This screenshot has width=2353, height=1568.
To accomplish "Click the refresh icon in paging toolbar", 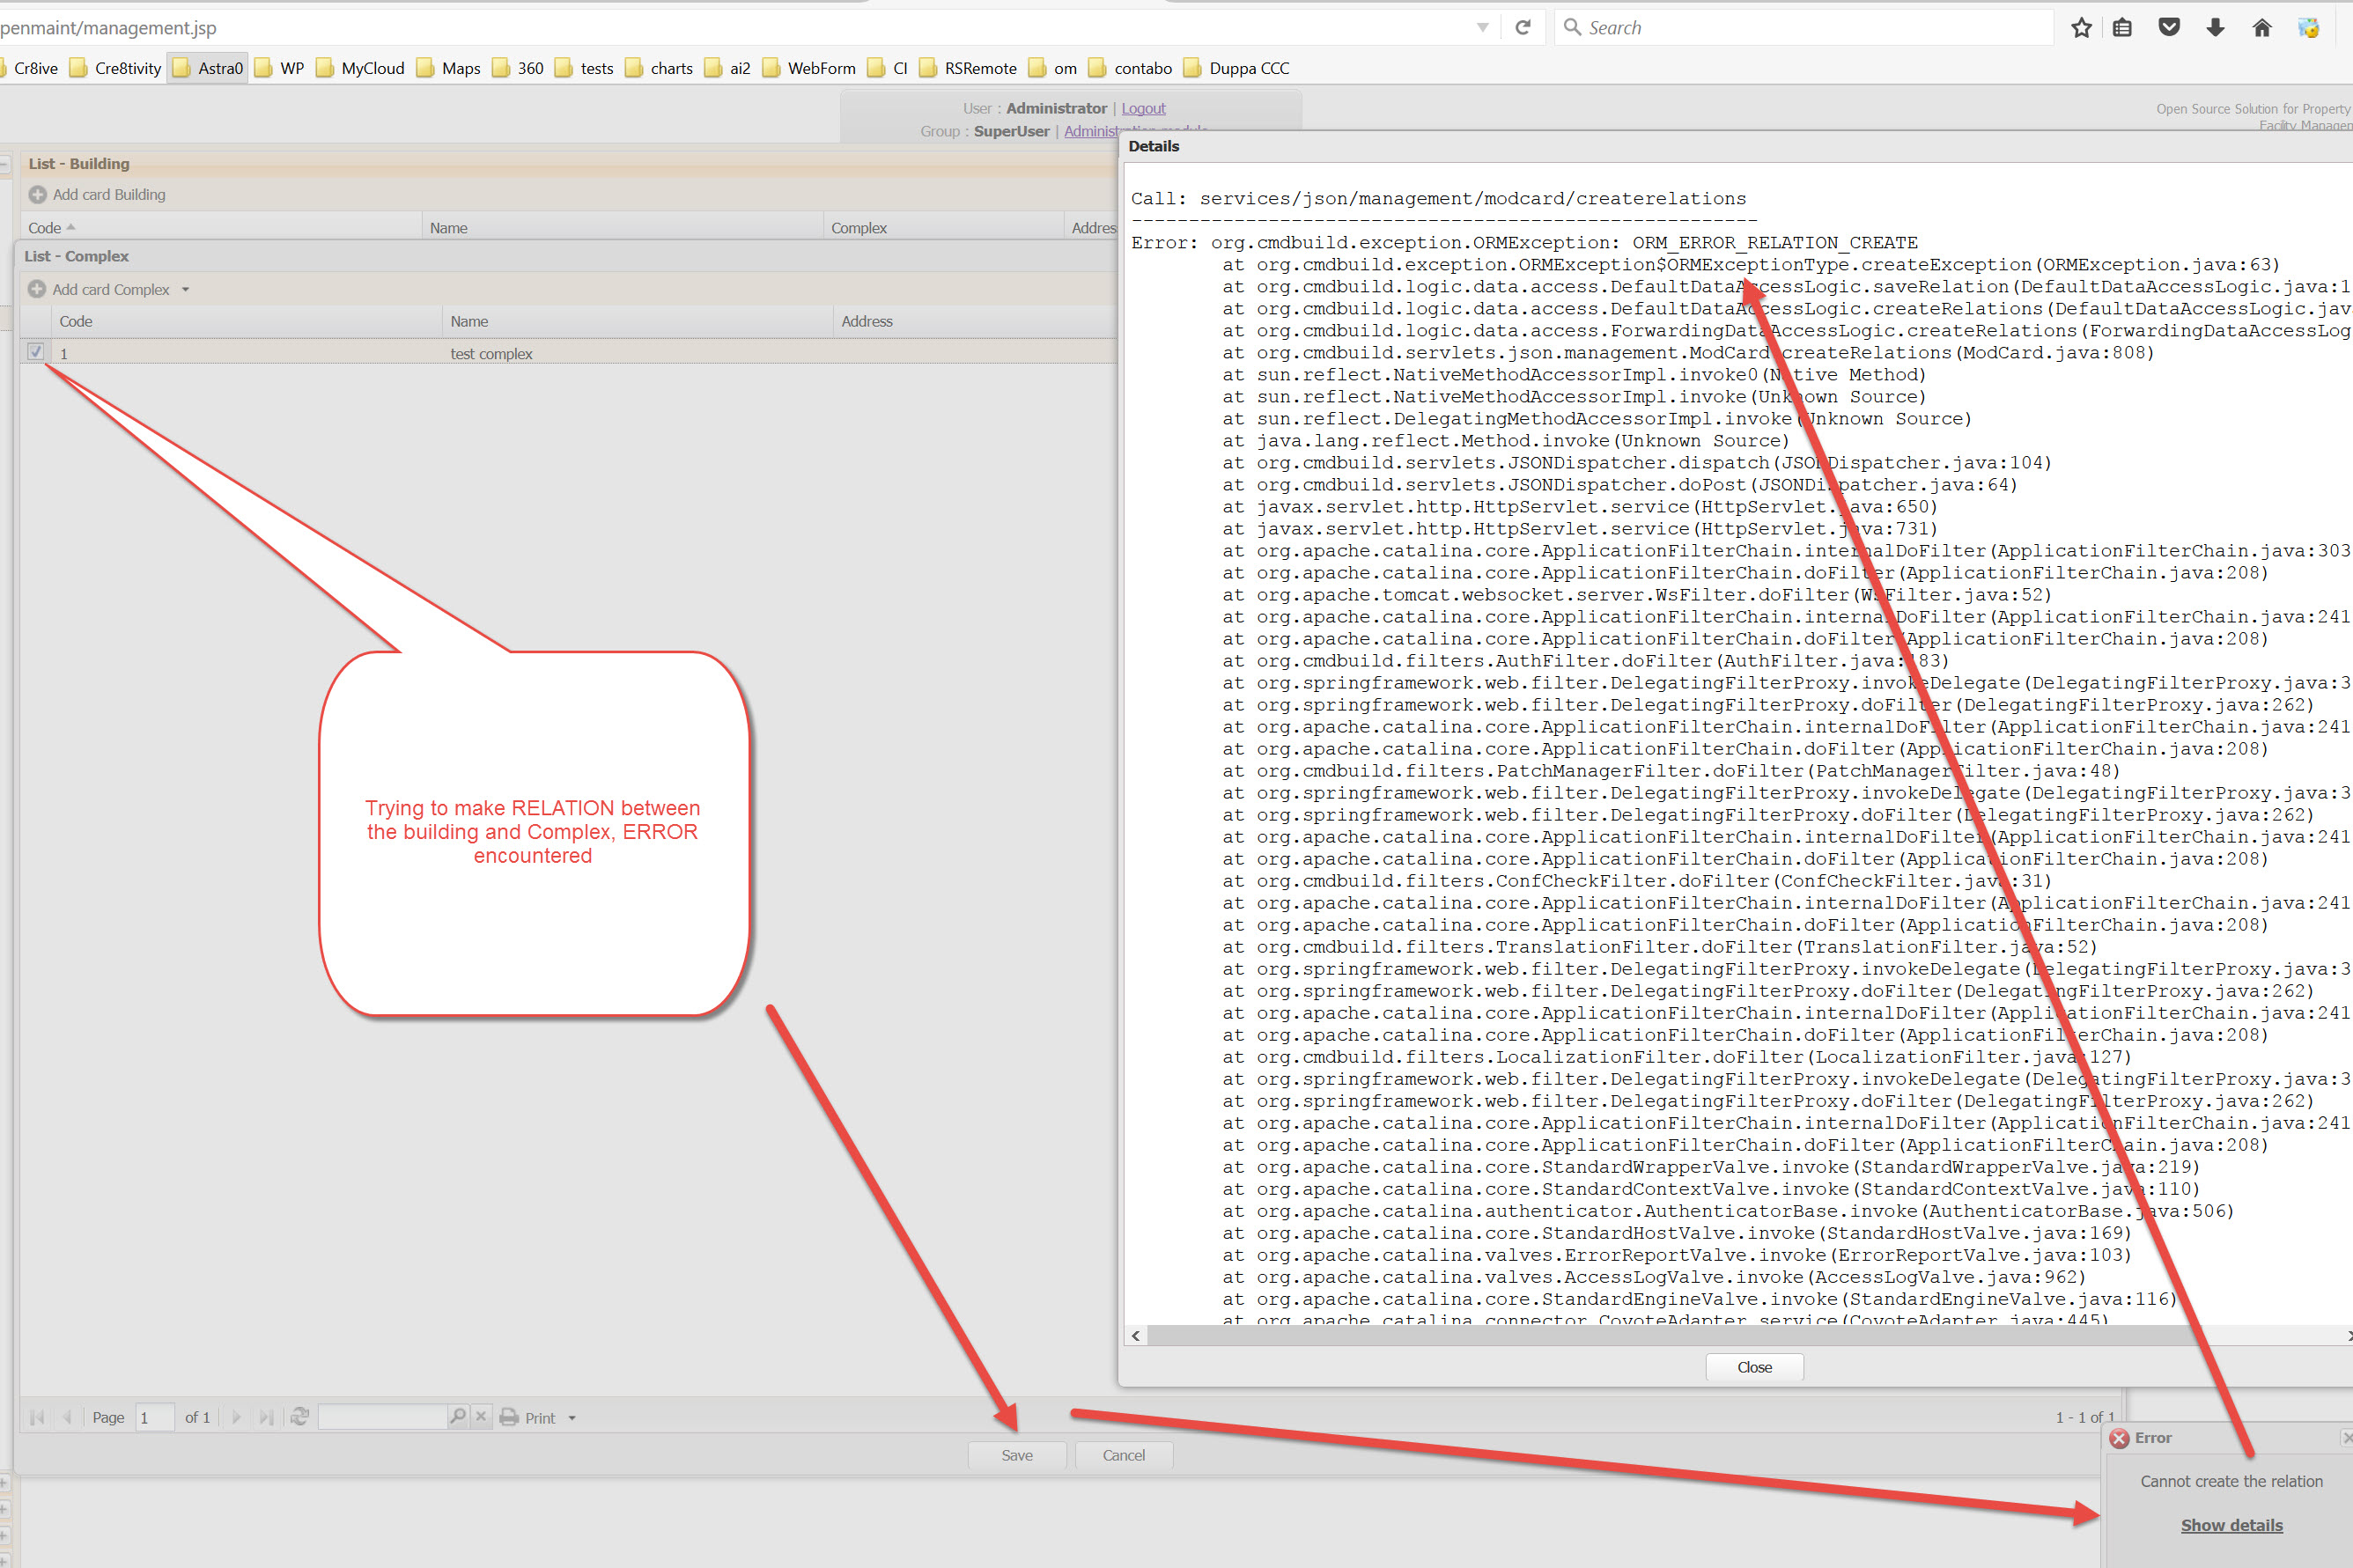I will [x=299, y=1417].
